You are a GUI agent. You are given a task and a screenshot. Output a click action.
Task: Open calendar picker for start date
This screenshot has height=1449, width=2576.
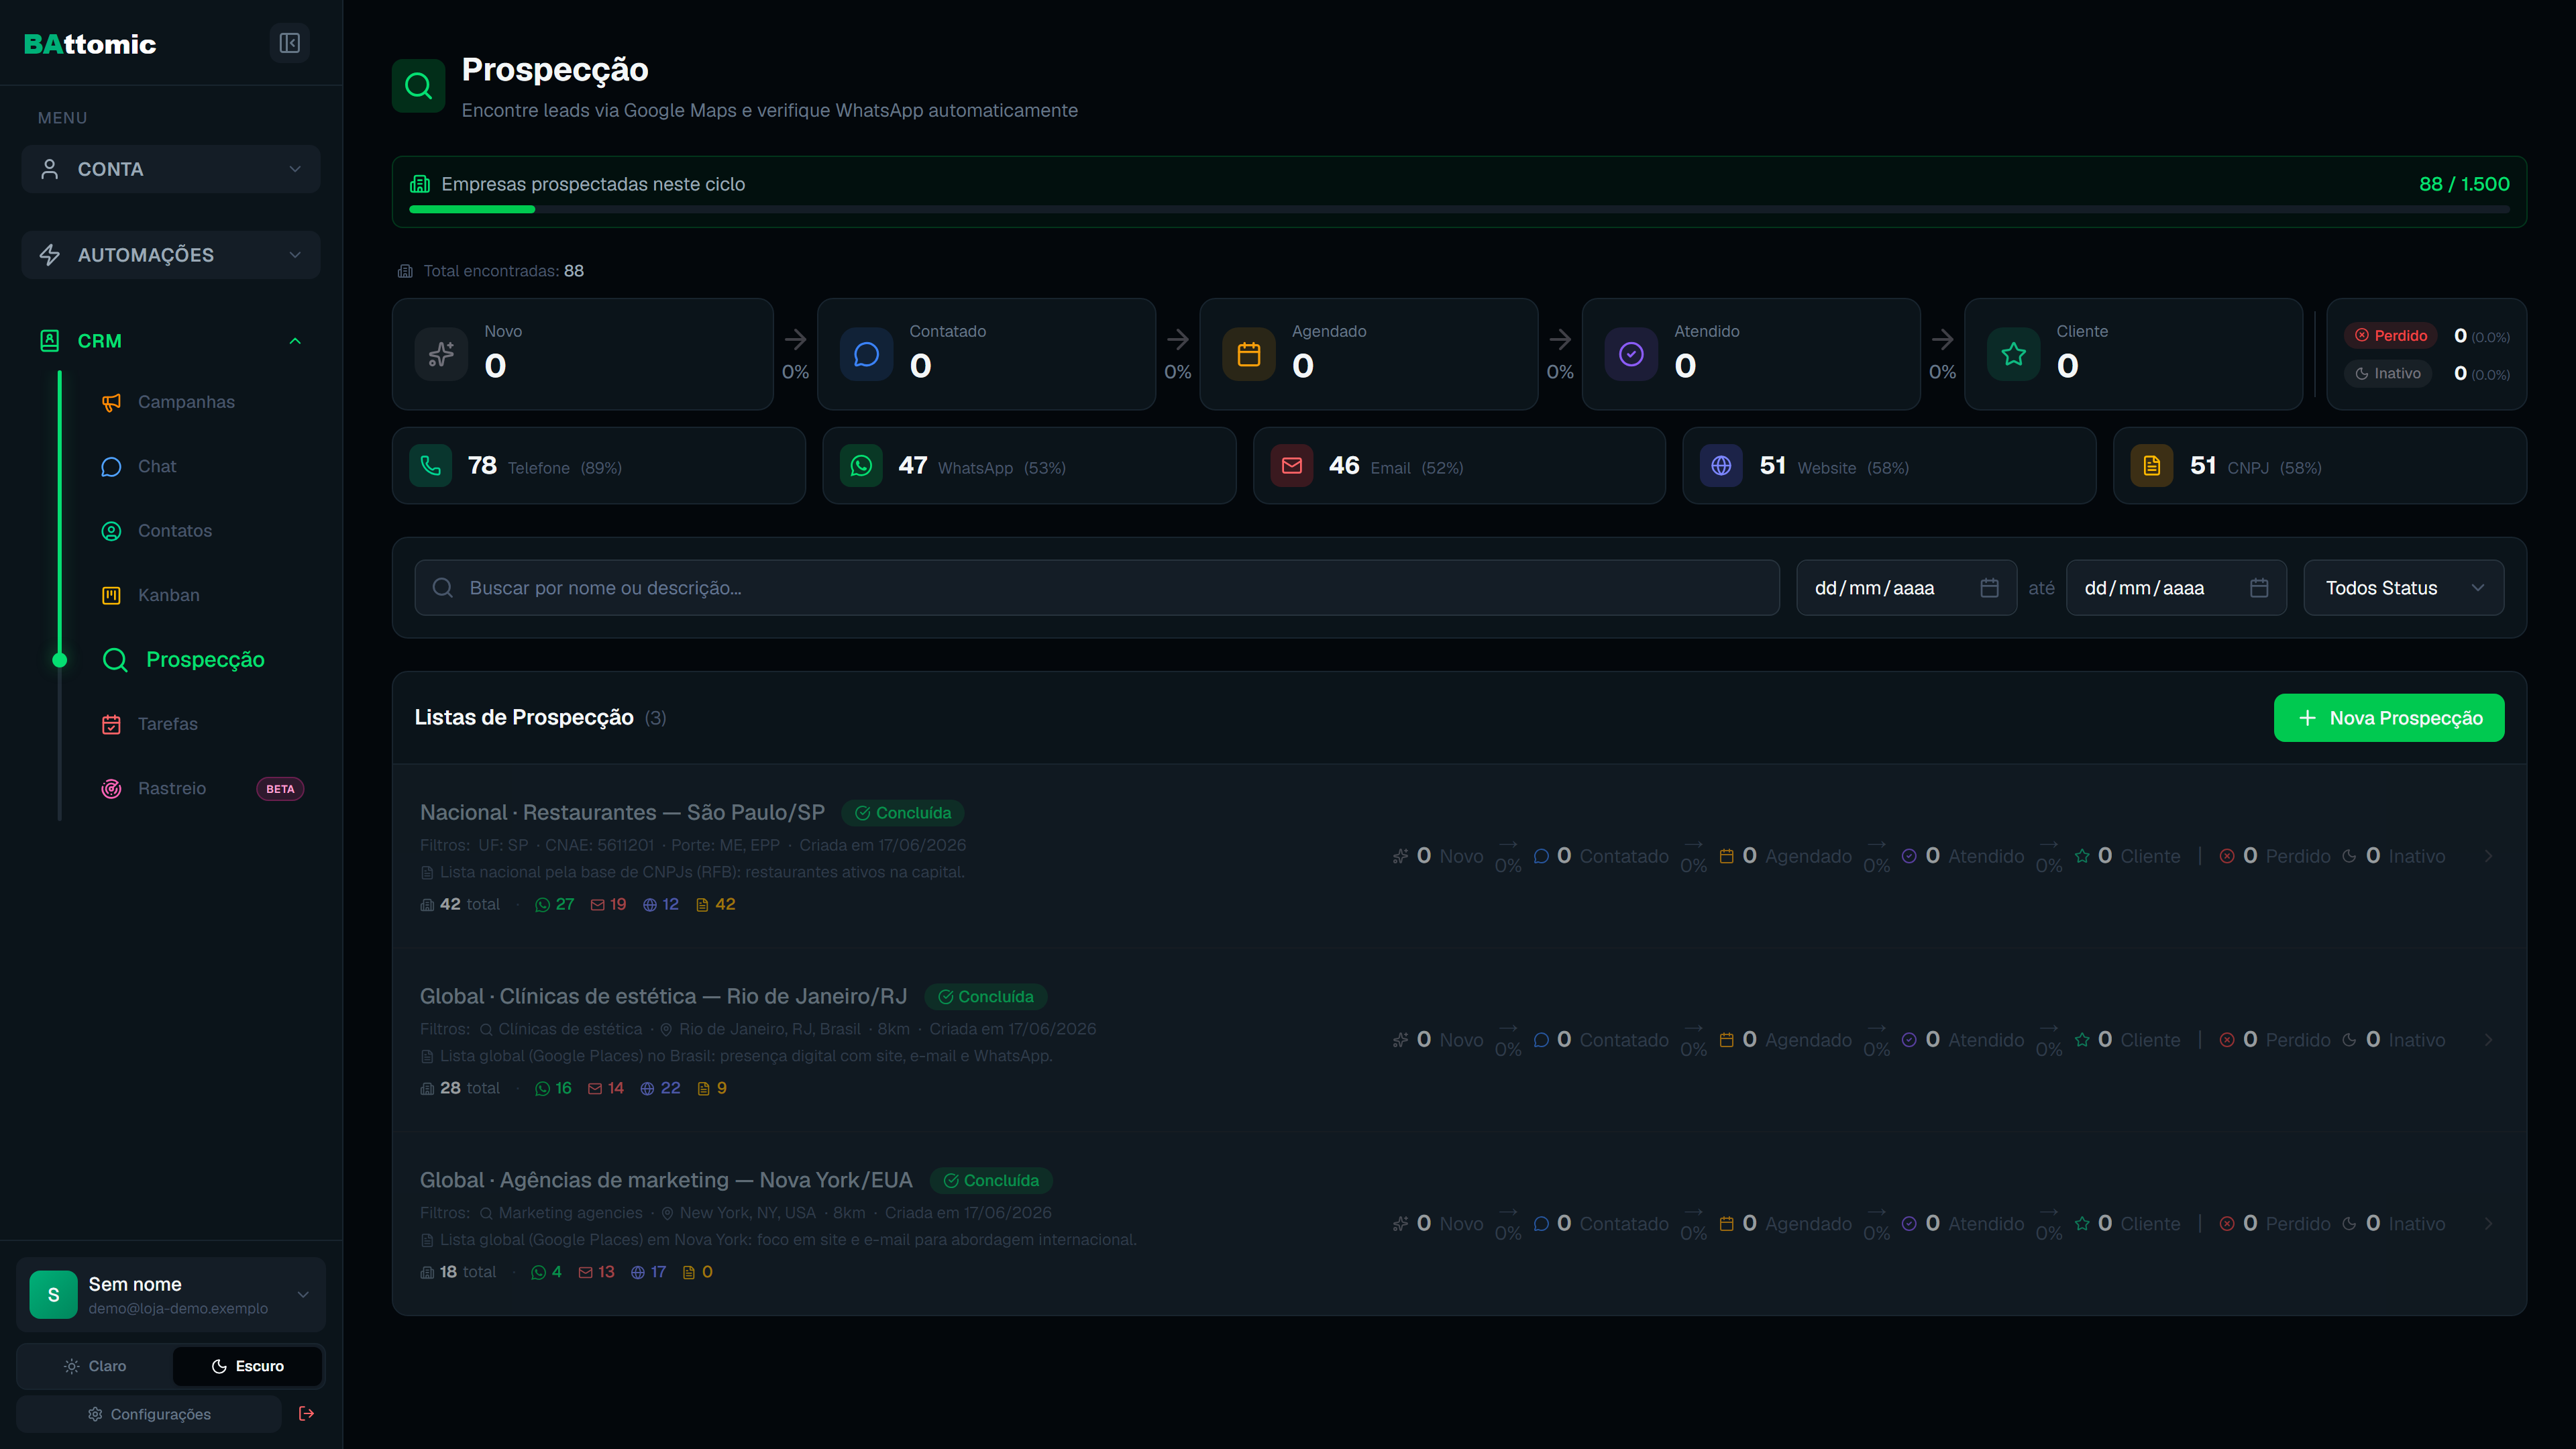tap(1989, 588)
